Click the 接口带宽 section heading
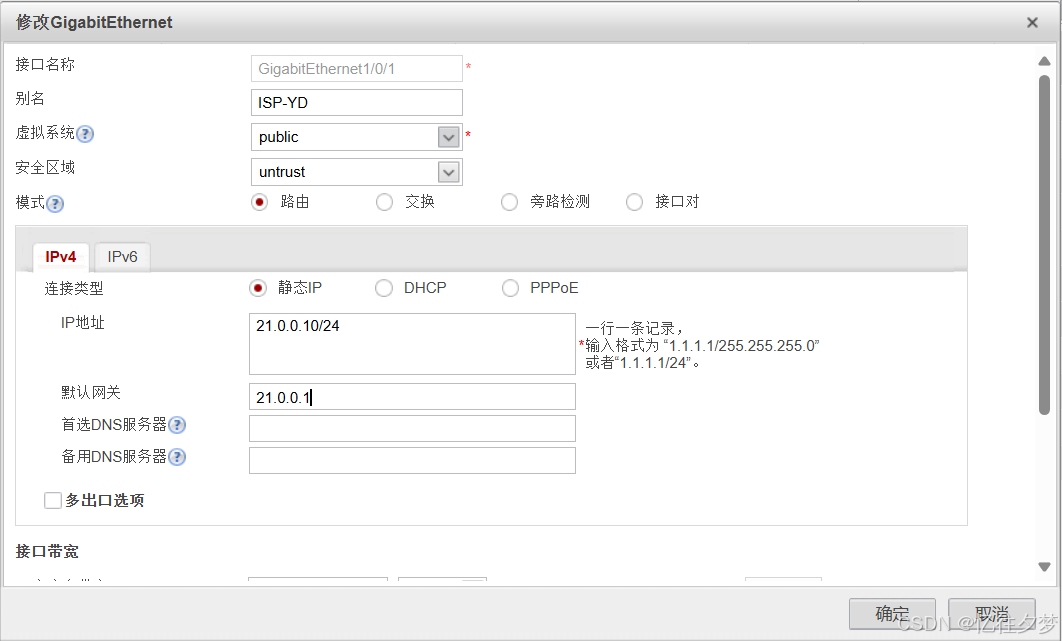1062x641 pixels. tap(47, 552)
